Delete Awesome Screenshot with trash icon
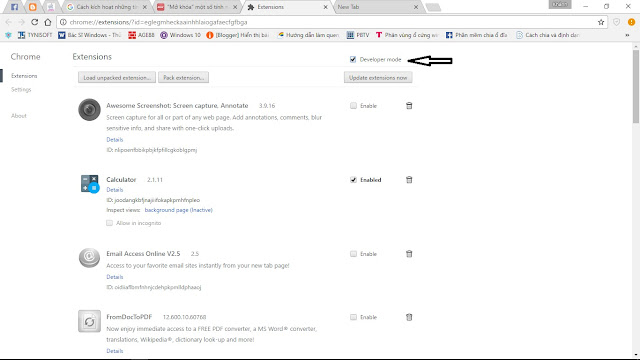The image size is (640, 360). click(x=409, y=106)
